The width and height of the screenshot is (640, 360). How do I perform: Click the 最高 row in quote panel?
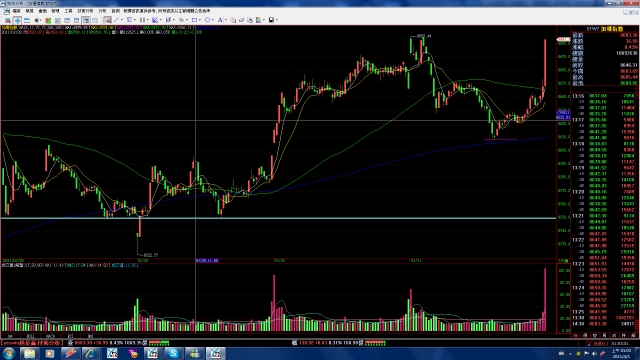pyautogui.click(x=604, y=77)
